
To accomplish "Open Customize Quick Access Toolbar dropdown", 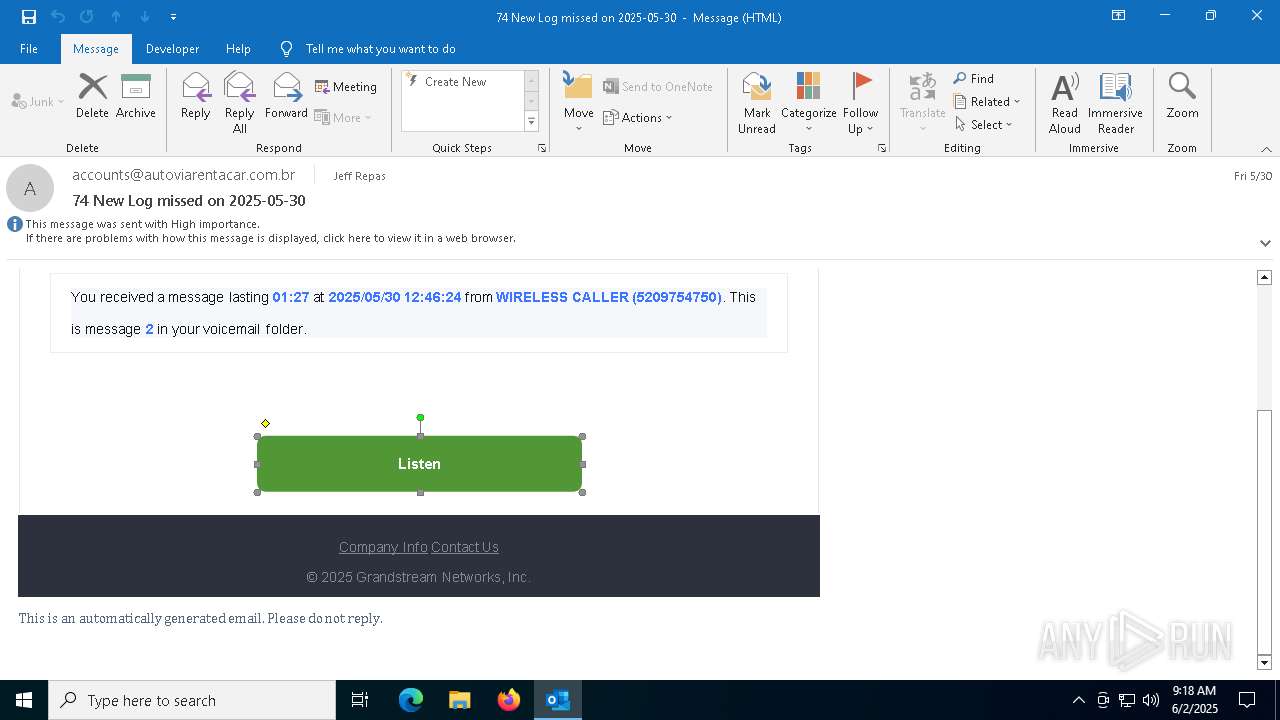I will point(173,17).
